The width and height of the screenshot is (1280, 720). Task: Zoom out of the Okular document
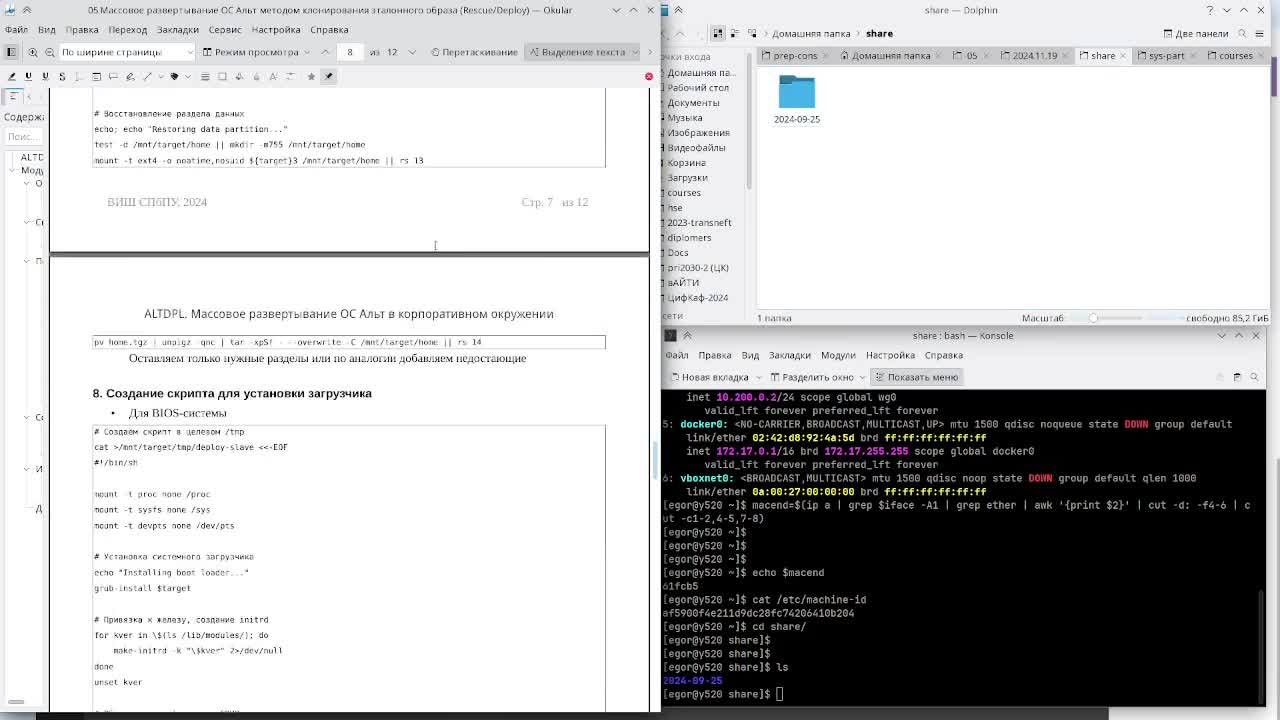[49, 52]
